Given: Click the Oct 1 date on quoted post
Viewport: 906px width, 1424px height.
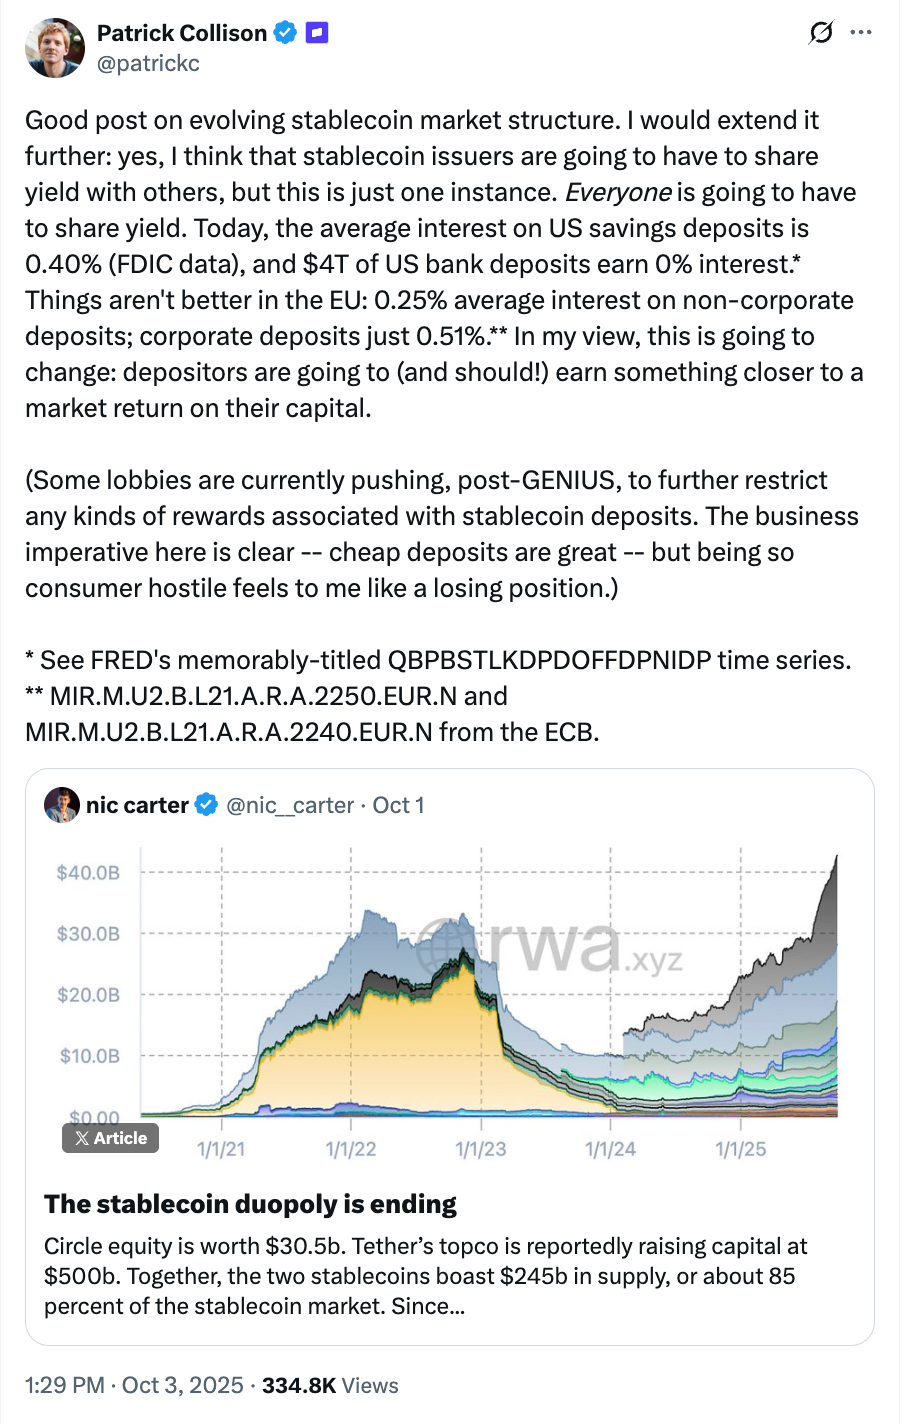Looking at the screenshot, I should click(398, 805).
